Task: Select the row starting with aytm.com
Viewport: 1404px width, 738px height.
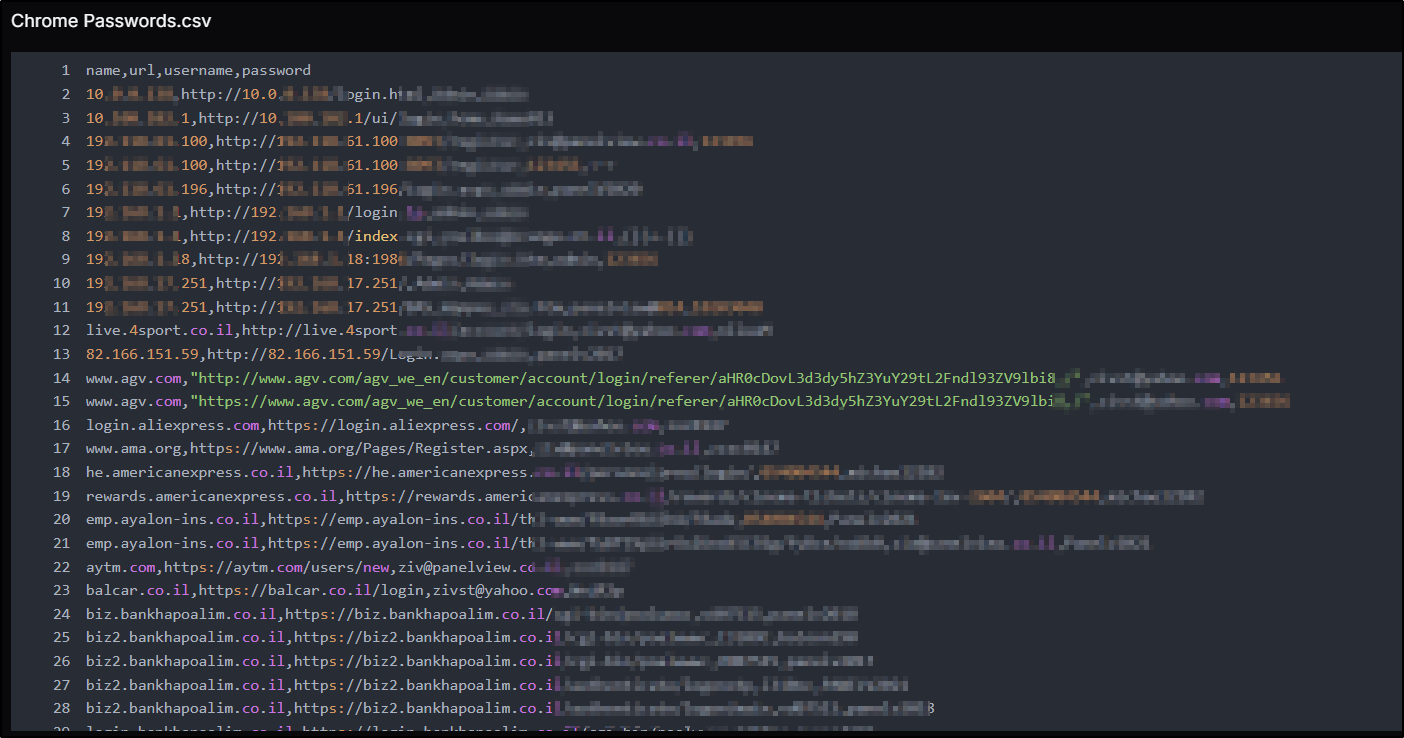Action: (359, 567)
